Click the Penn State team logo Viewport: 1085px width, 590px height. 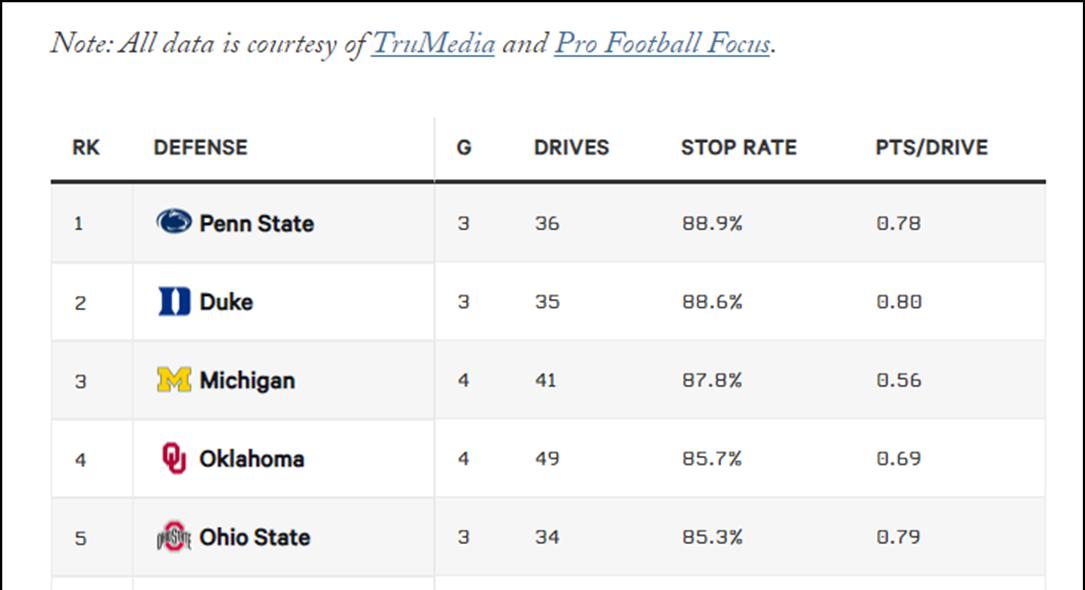[174, 222]
